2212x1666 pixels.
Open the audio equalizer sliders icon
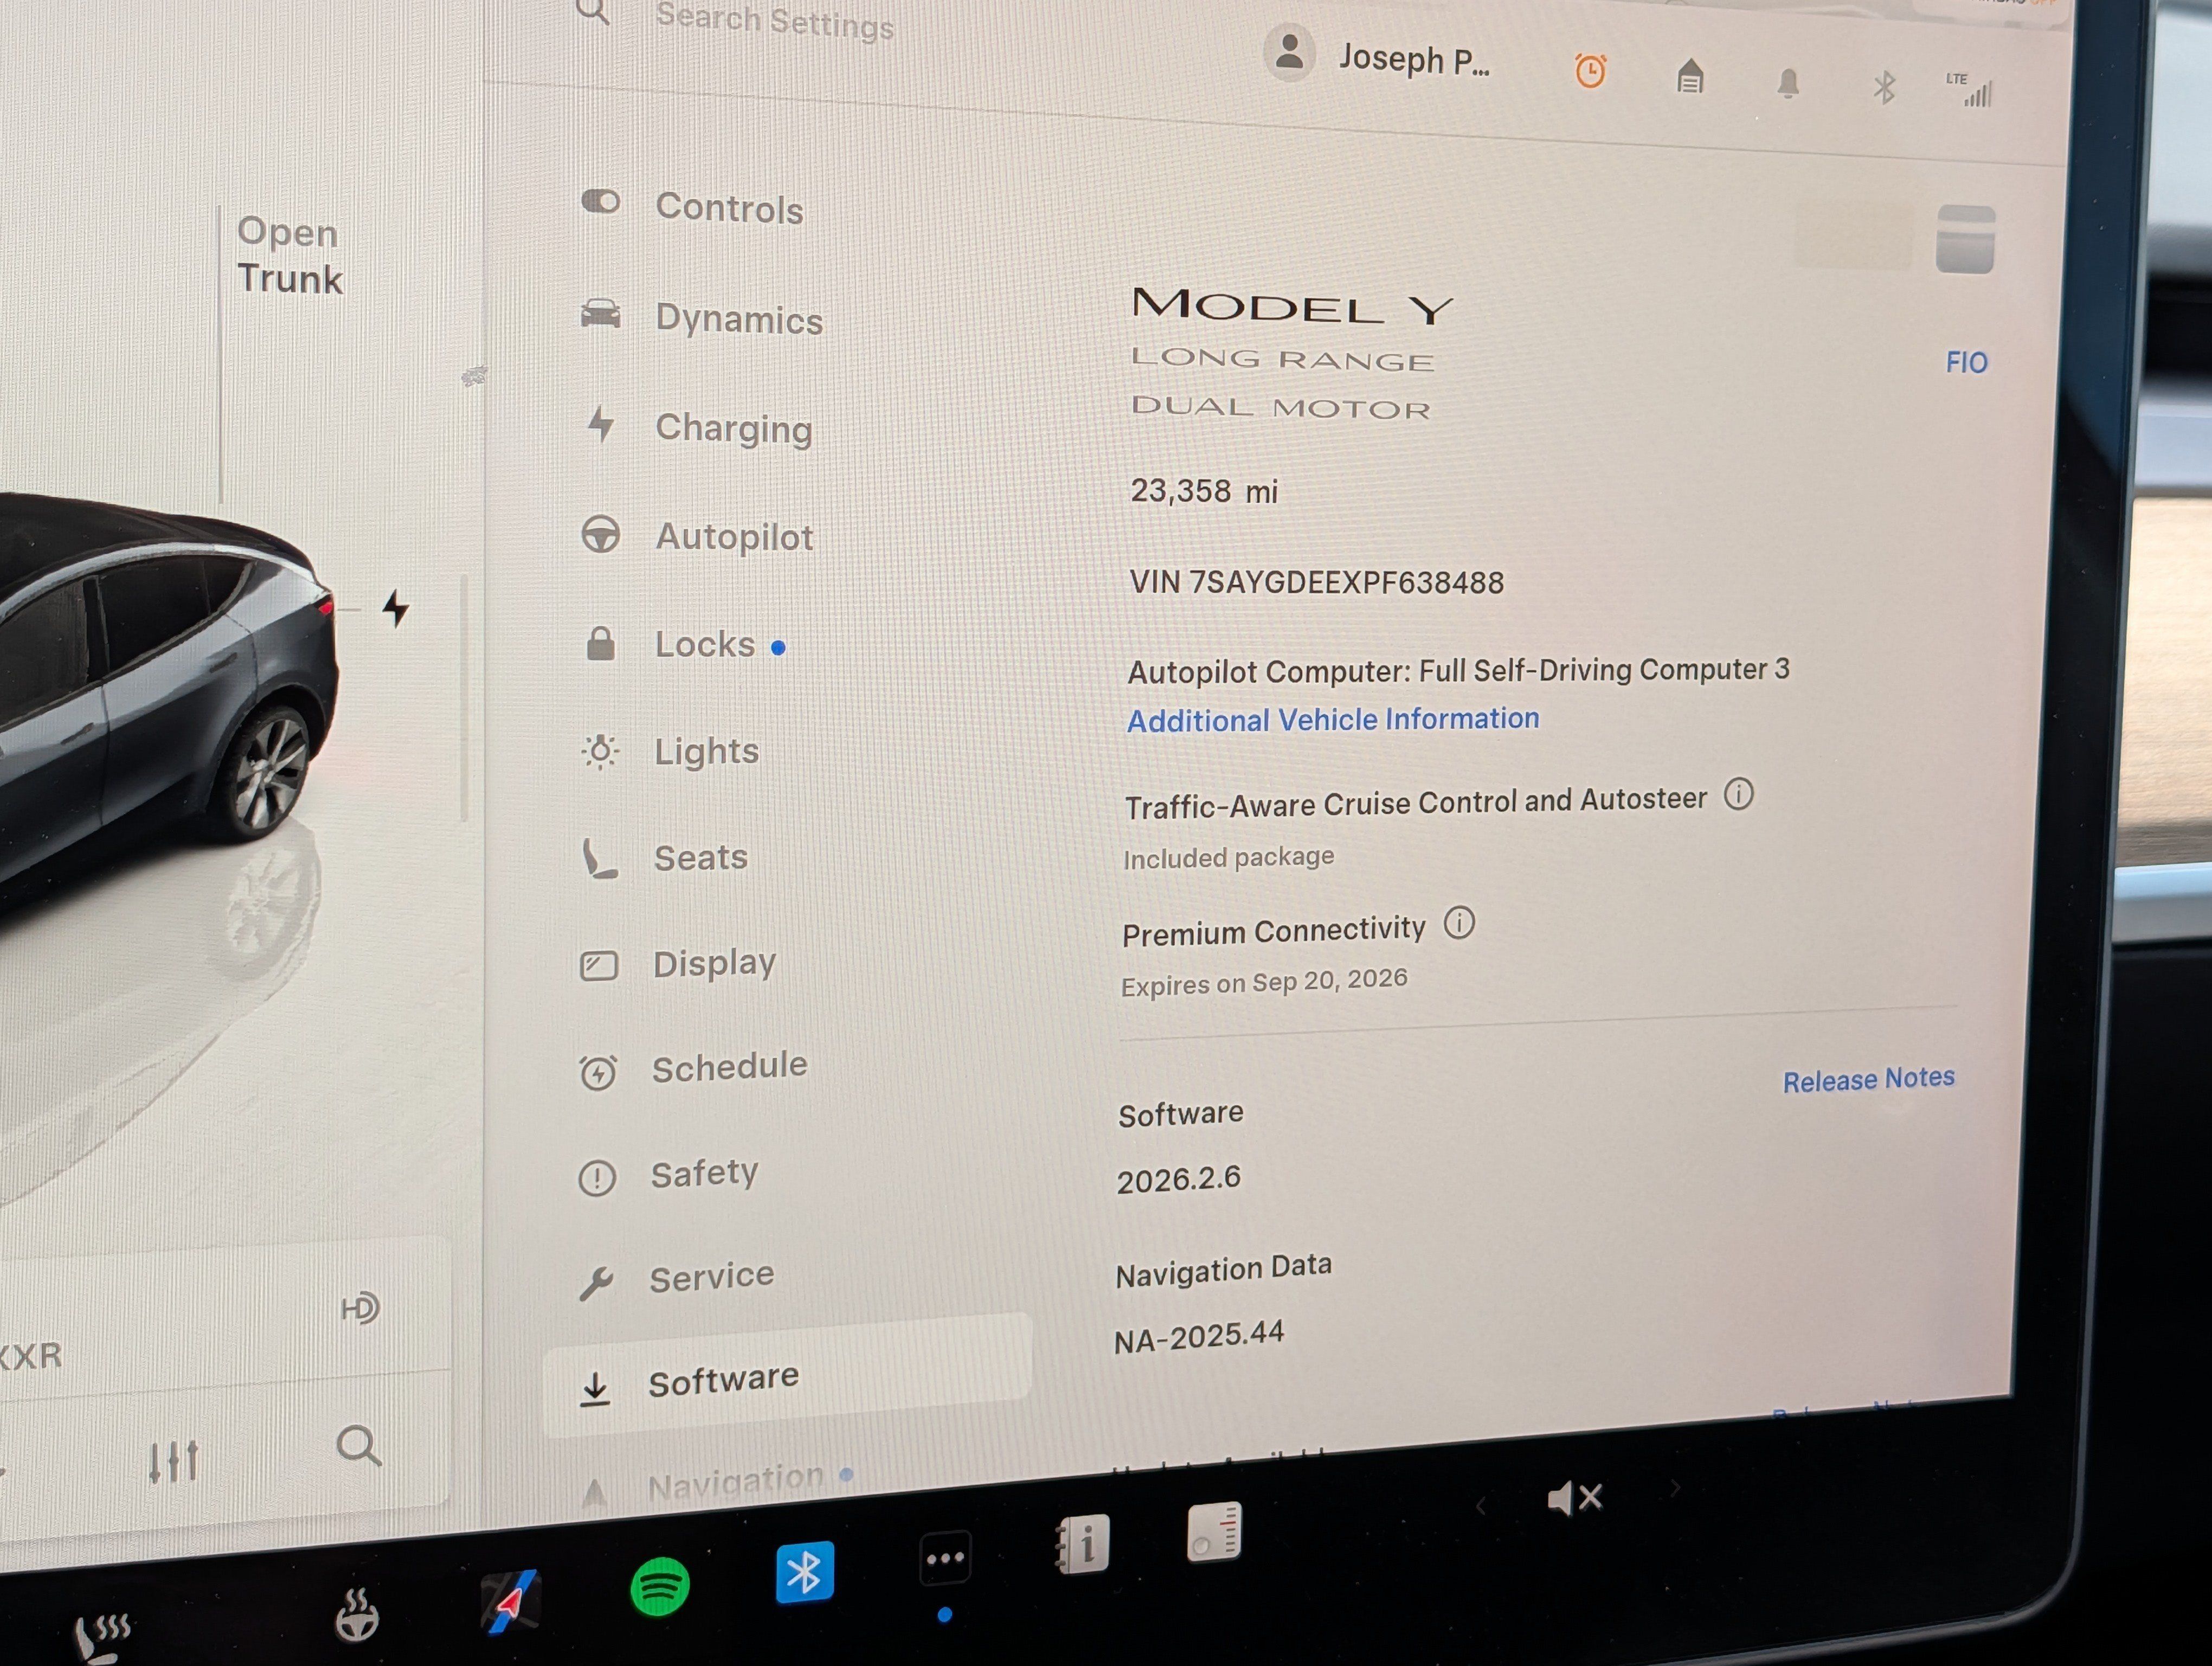[x=174, y=1461]
